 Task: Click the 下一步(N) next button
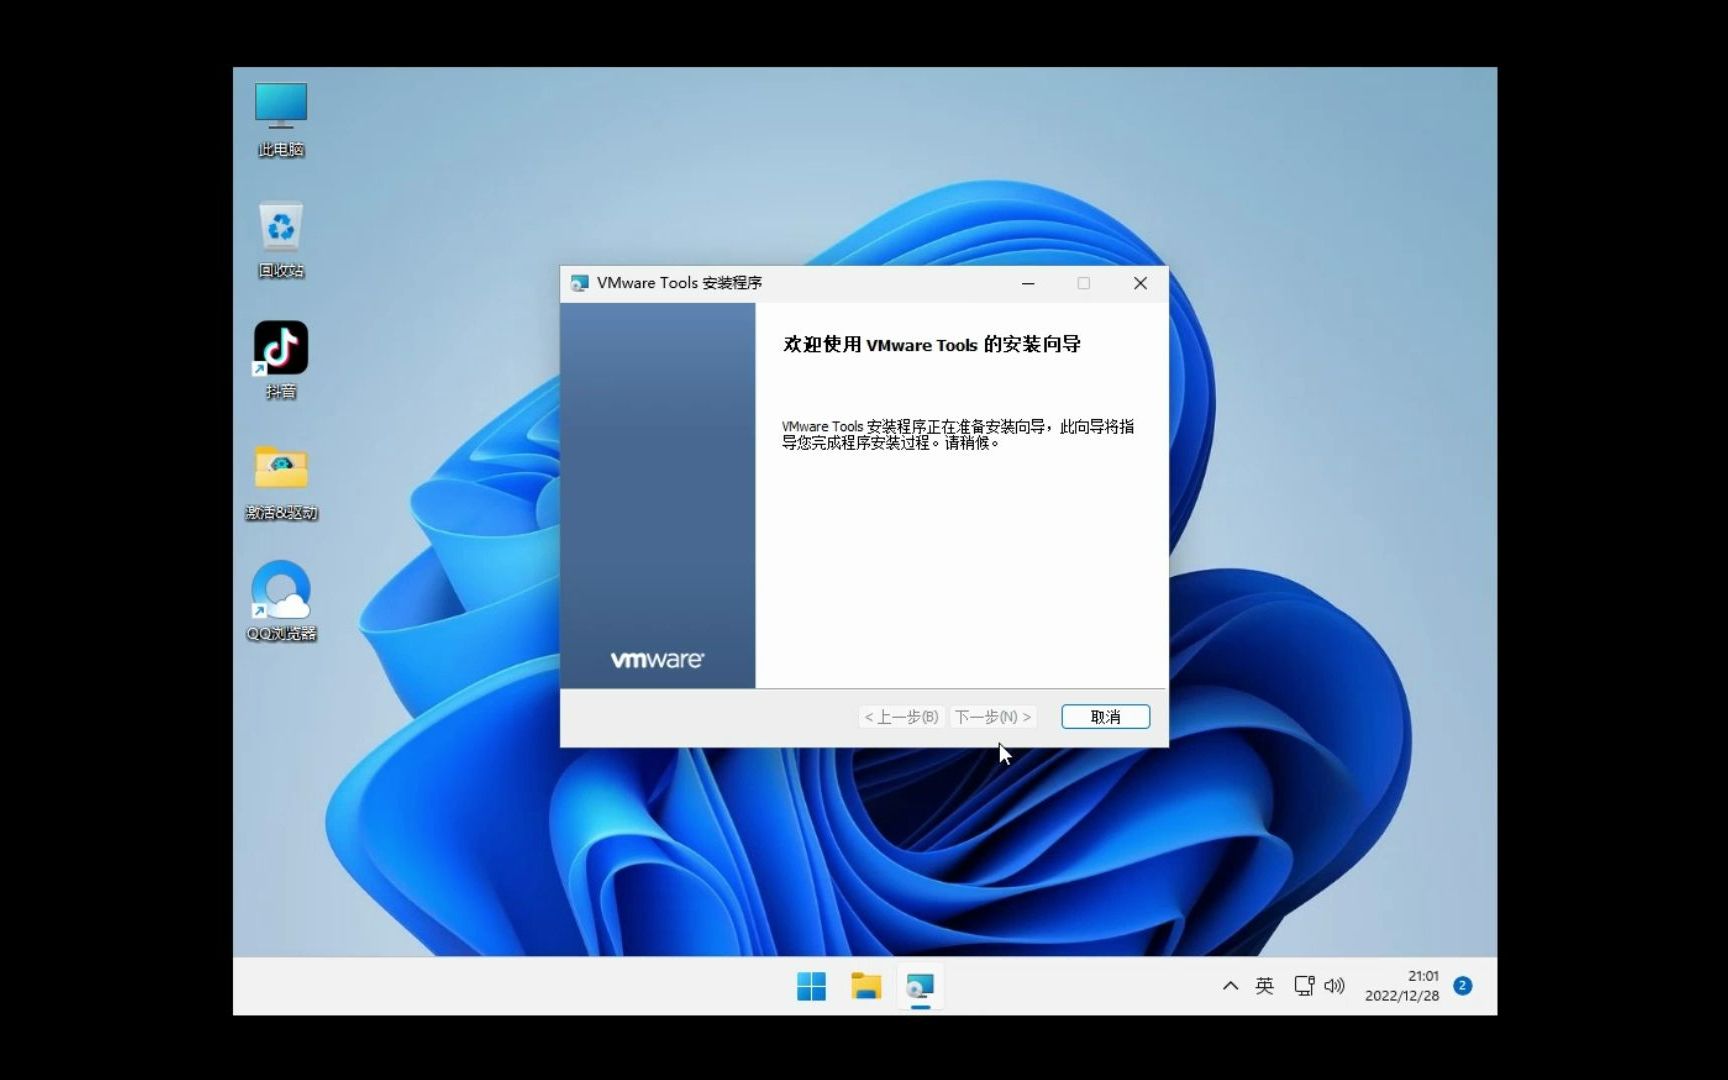(992, 716)
